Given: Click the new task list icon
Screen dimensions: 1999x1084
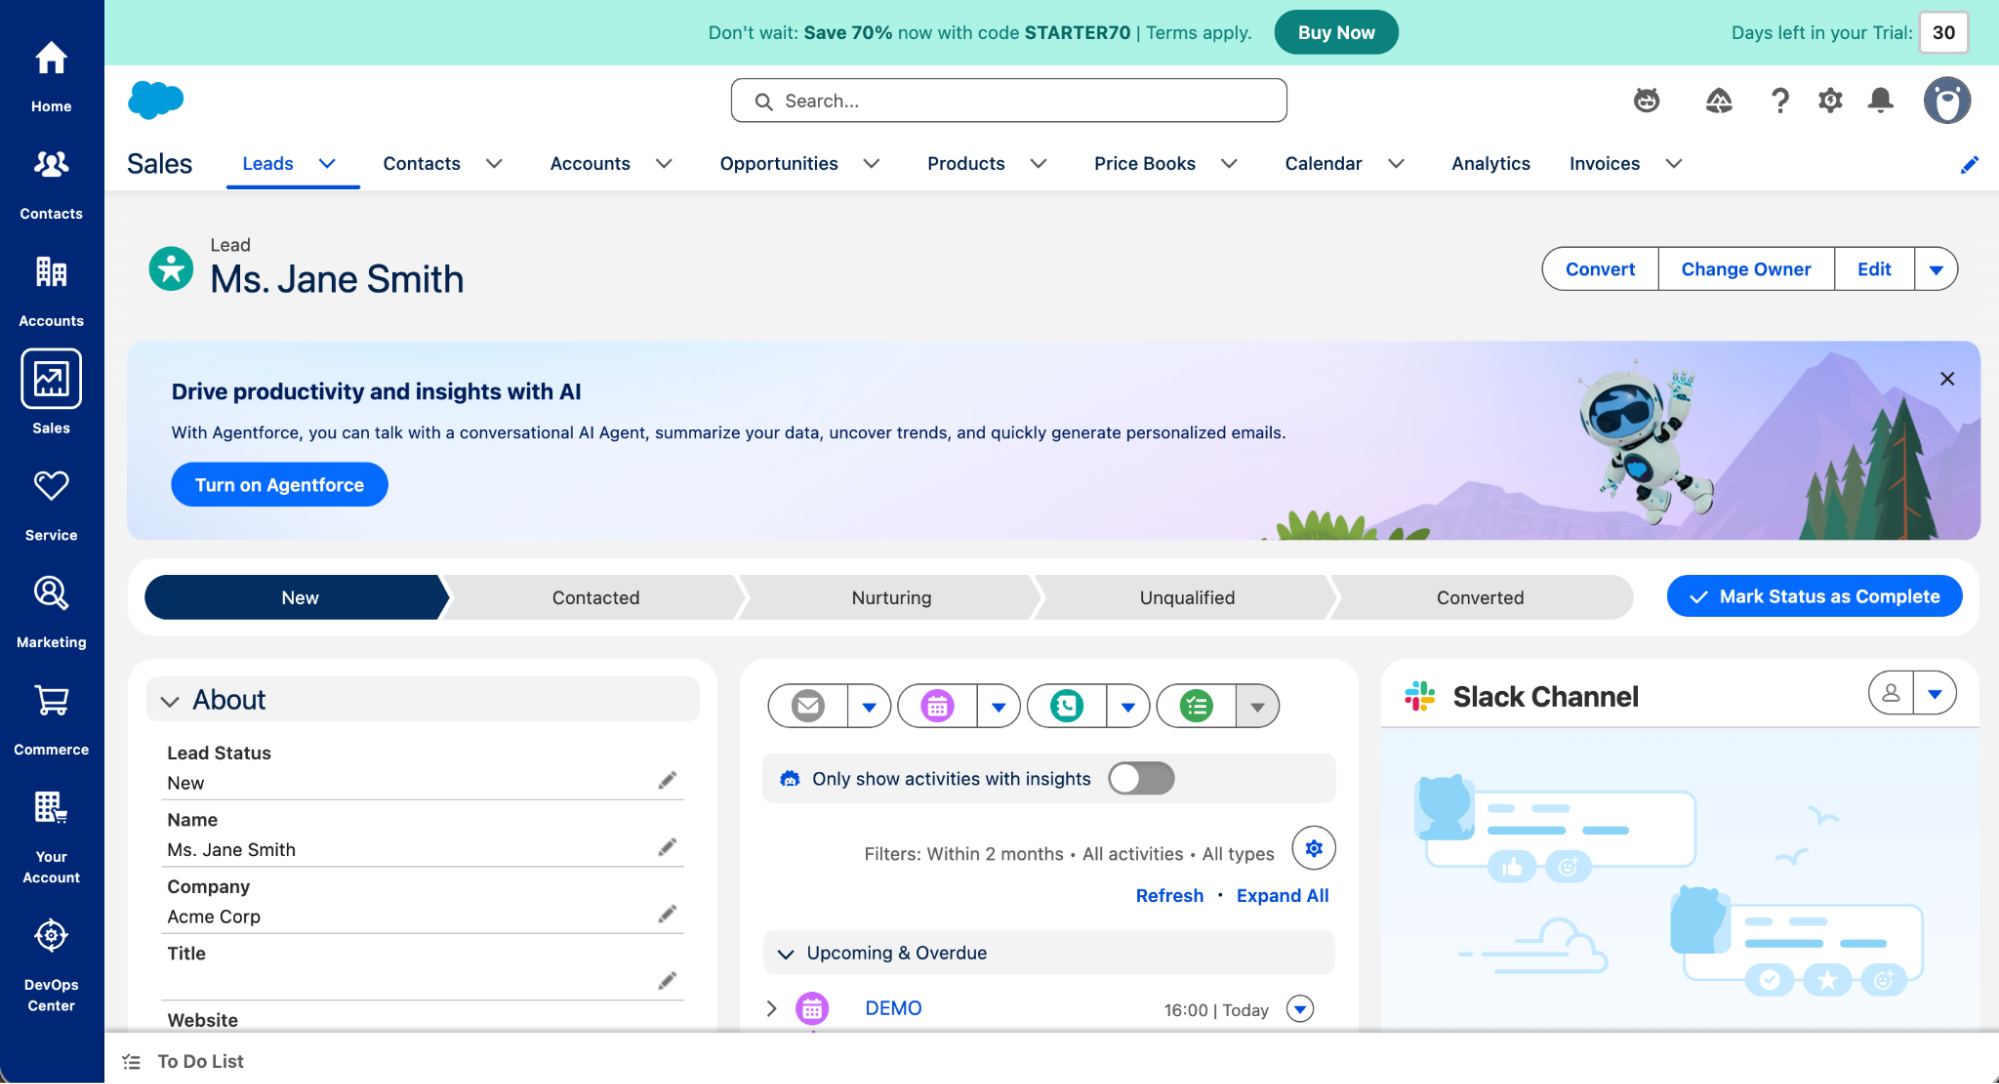Looking at the screenshot, I should tap(1196, 706).
